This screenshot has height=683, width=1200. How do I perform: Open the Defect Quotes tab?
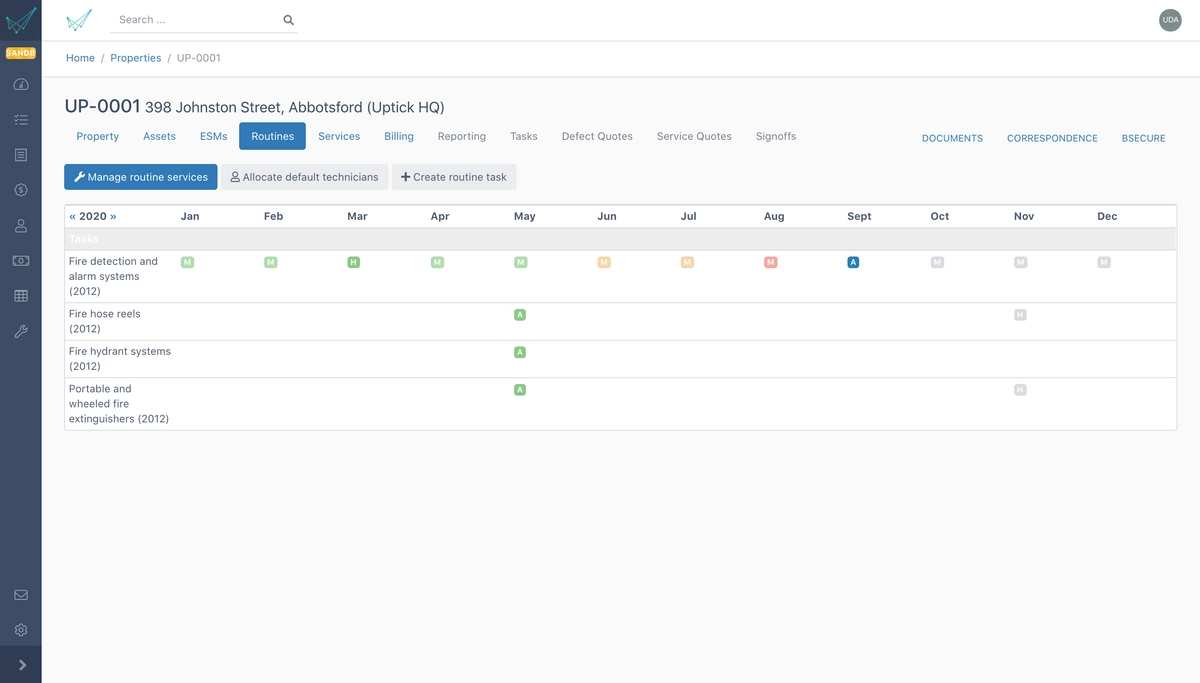[597, 136]
